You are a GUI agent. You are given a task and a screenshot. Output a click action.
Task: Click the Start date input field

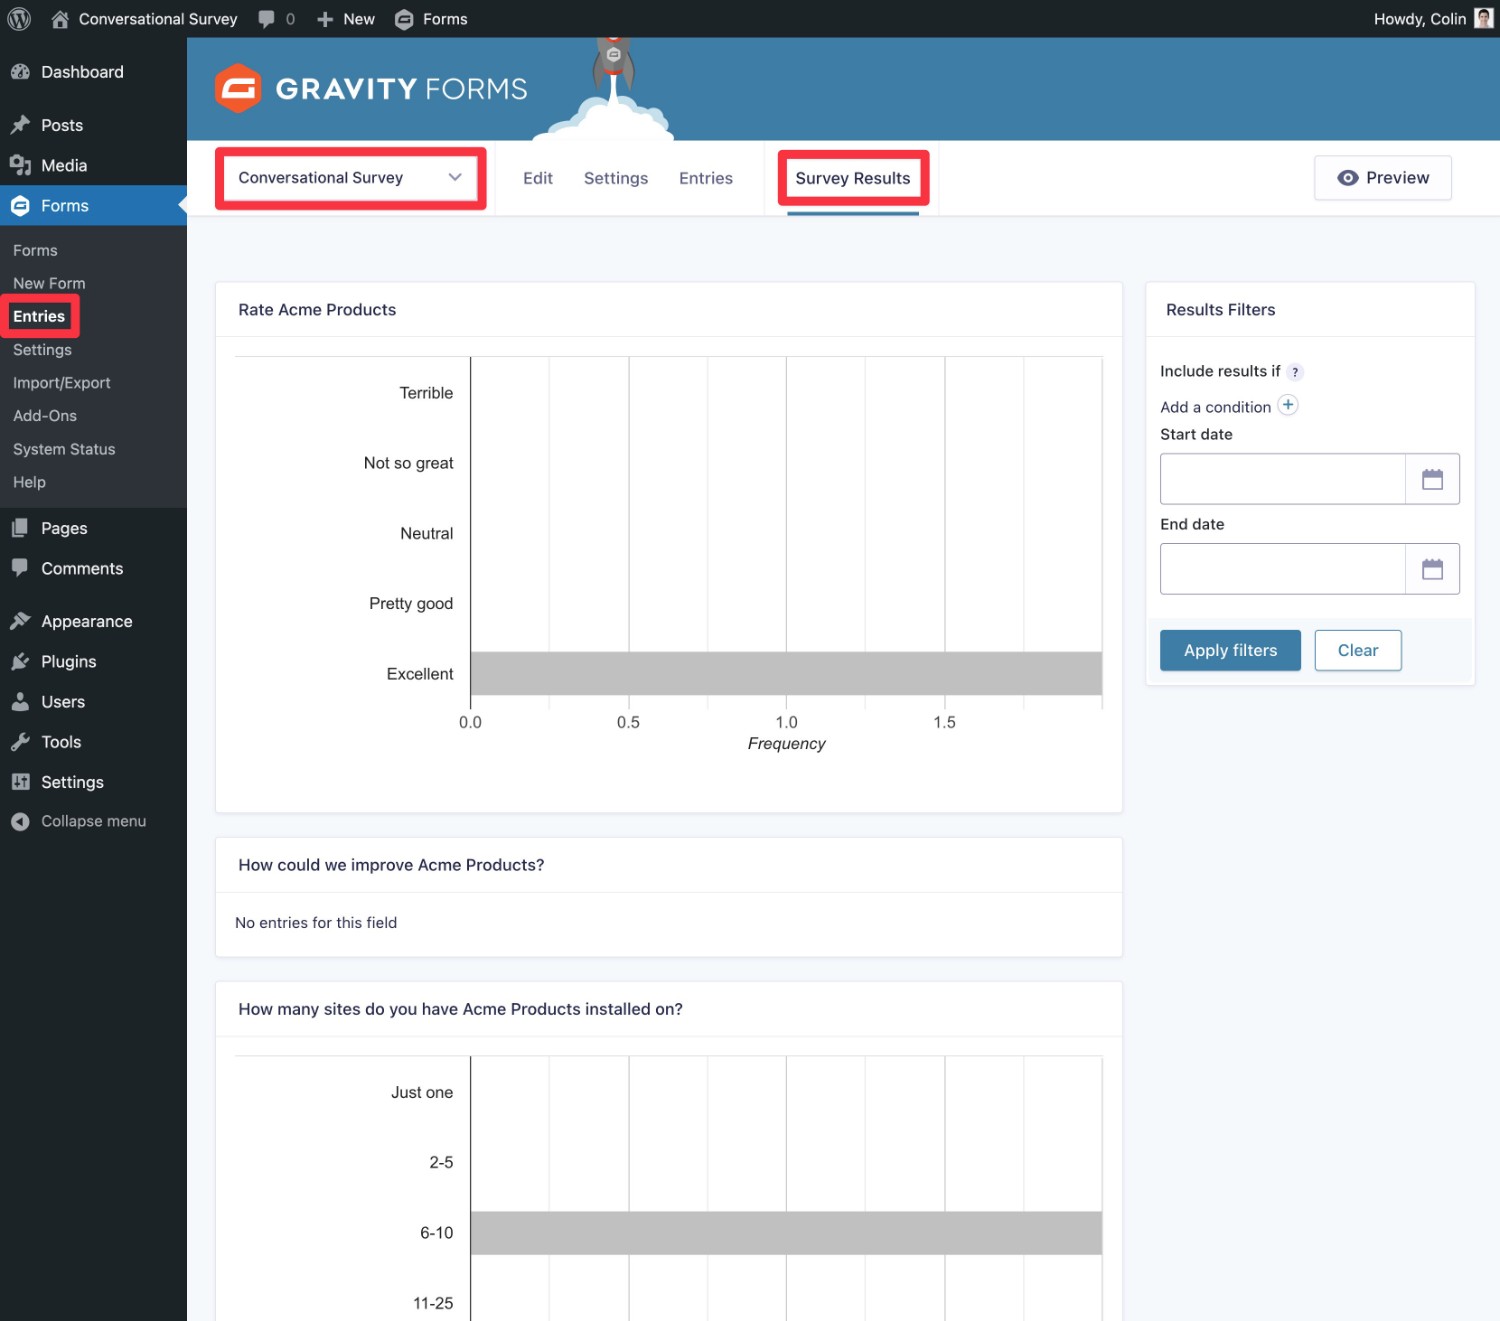click(1283, 479)
